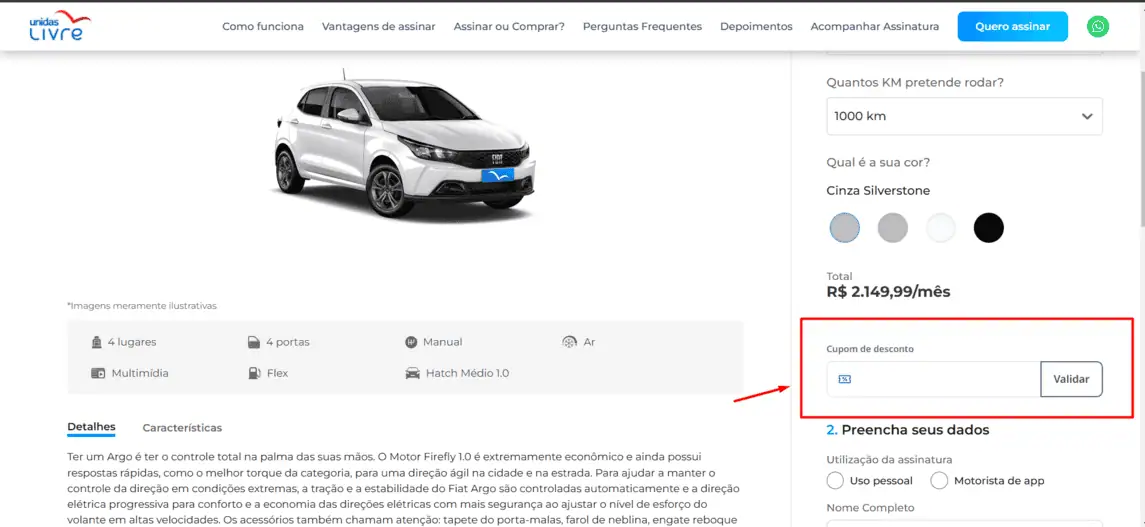
Task: Click the Manual gearbox icon
Action: pyautogui.click(x=410, y=342)
